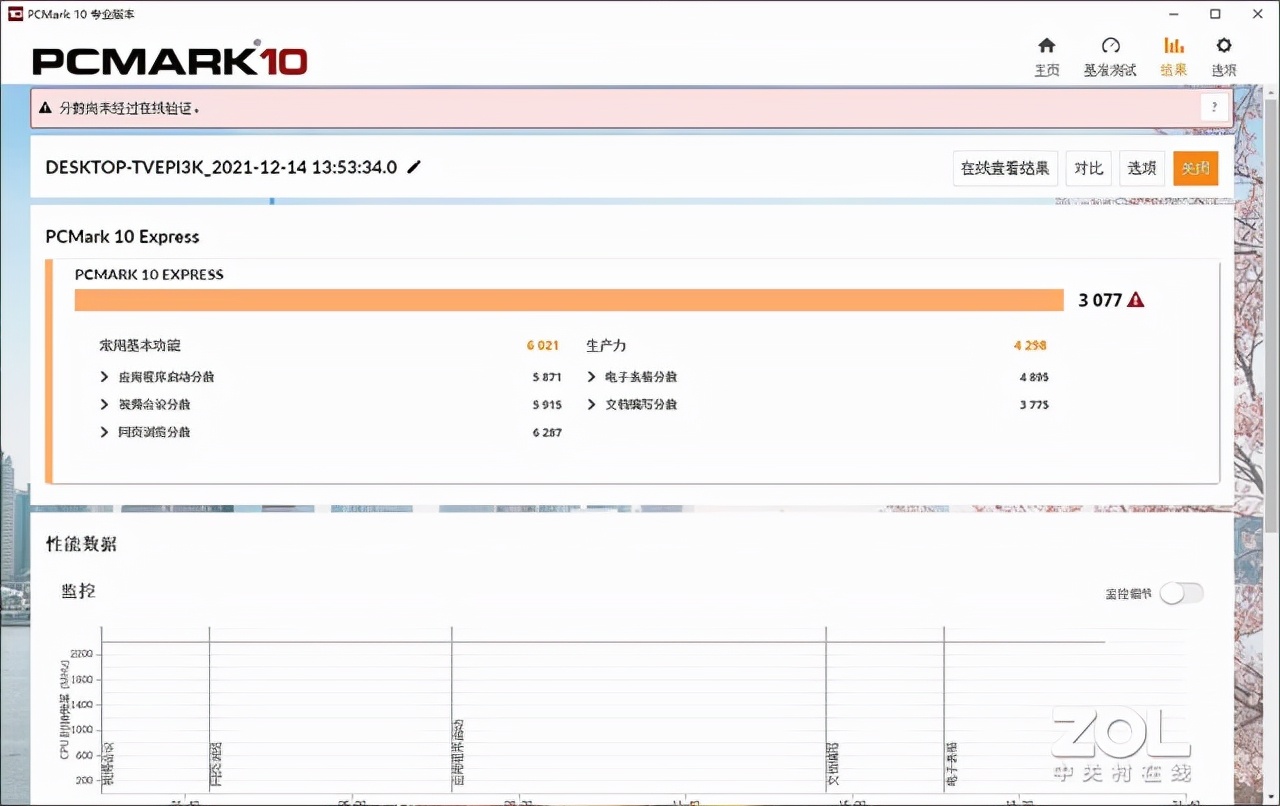The width and height of the screenshot is (1280, 806).
Task: Click the Productivity score 4 298
Action: pos(1030,345)
